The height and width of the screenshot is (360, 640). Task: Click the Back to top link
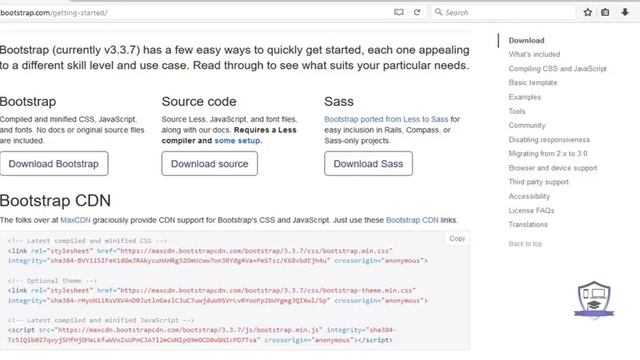click(x=525, y=244)
